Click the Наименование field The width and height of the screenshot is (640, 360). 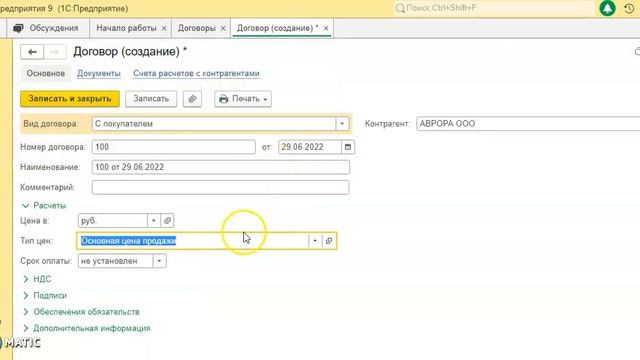[220, 167]
